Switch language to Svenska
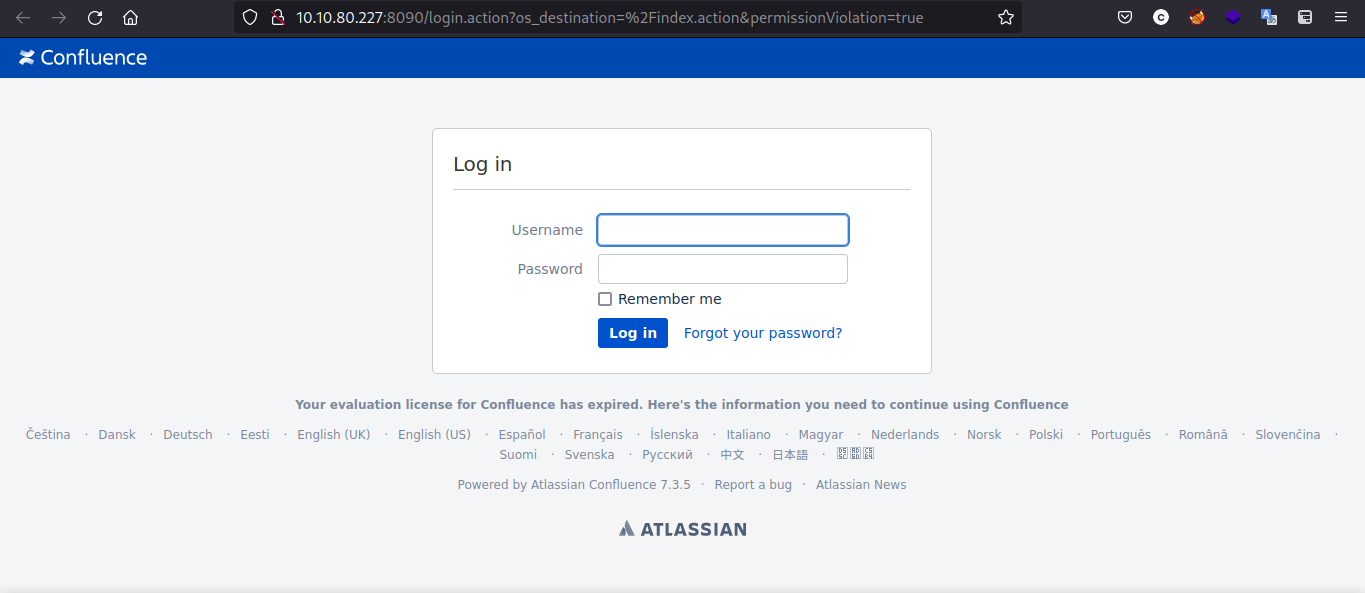1365x593 pixels. [x=590, y=455]
